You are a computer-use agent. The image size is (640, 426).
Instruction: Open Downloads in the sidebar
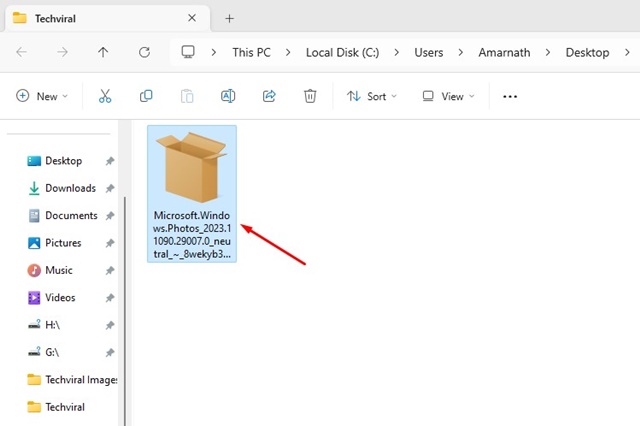pyautogui.click(x=70, y=188)
